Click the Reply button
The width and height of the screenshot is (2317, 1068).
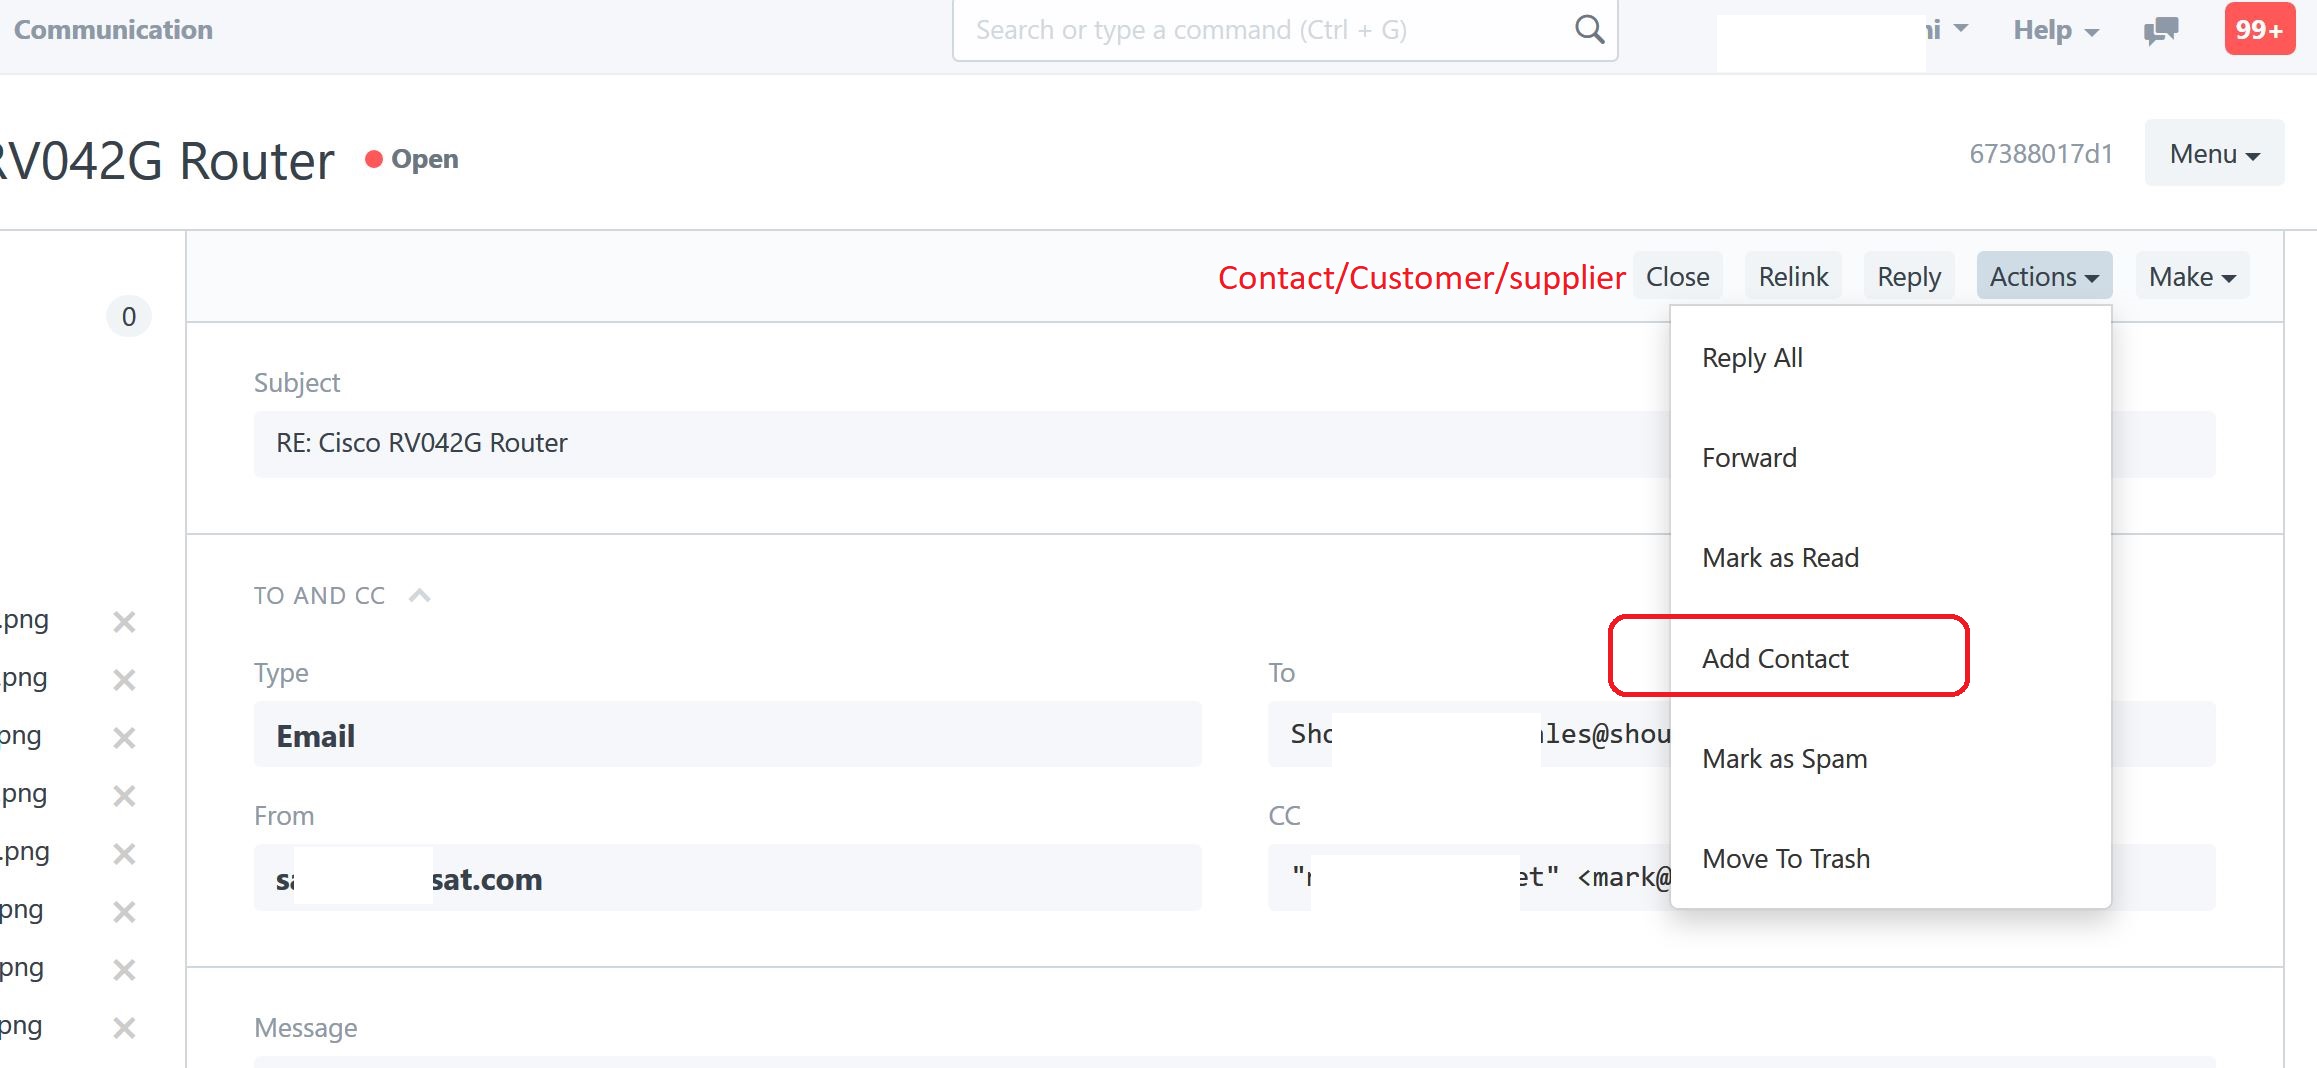coord(1908,276)
